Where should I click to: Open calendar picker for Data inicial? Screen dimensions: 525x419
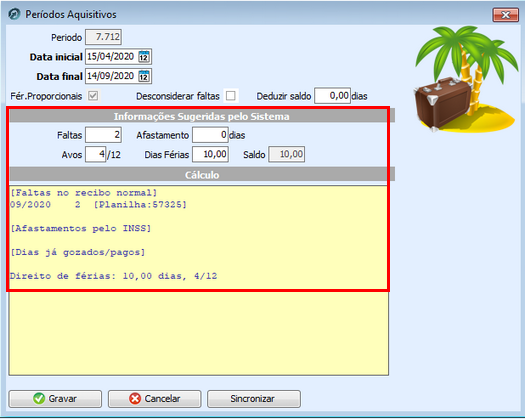(x=144, y=57)
